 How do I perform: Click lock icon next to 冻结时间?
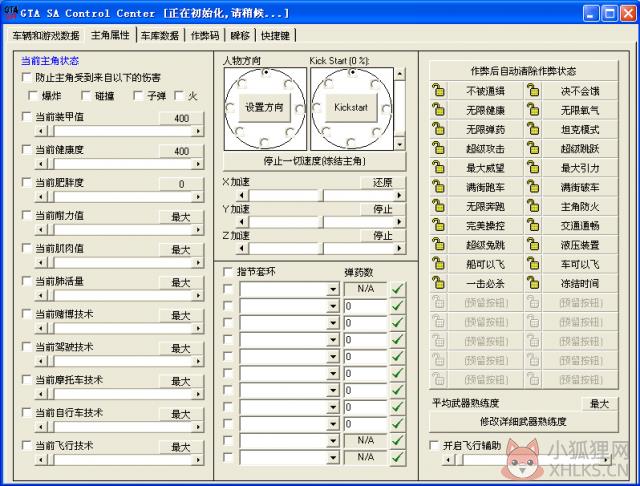click(x=533, y=283)
